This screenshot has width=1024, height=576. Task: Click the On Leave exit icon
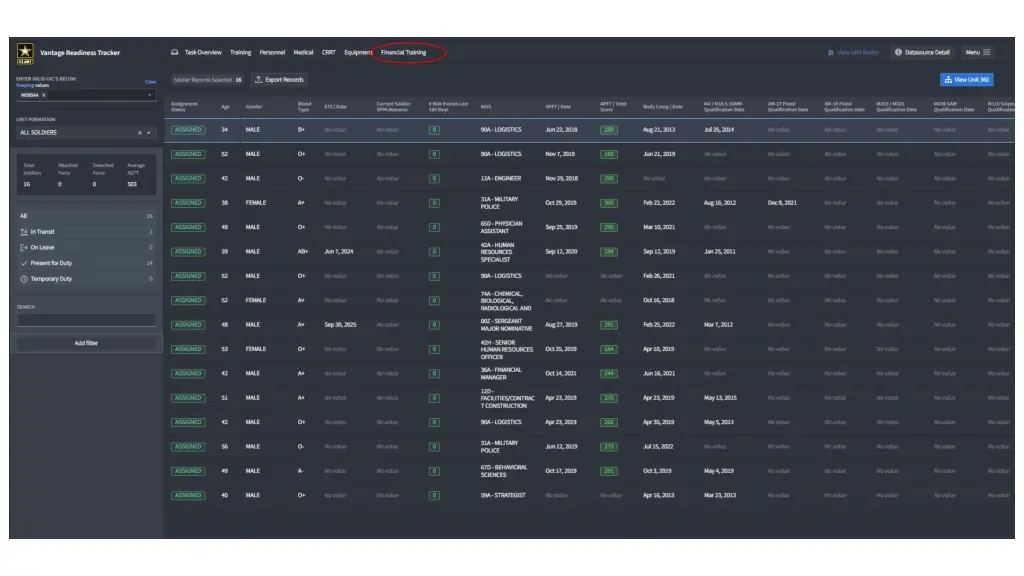point(24,248)
